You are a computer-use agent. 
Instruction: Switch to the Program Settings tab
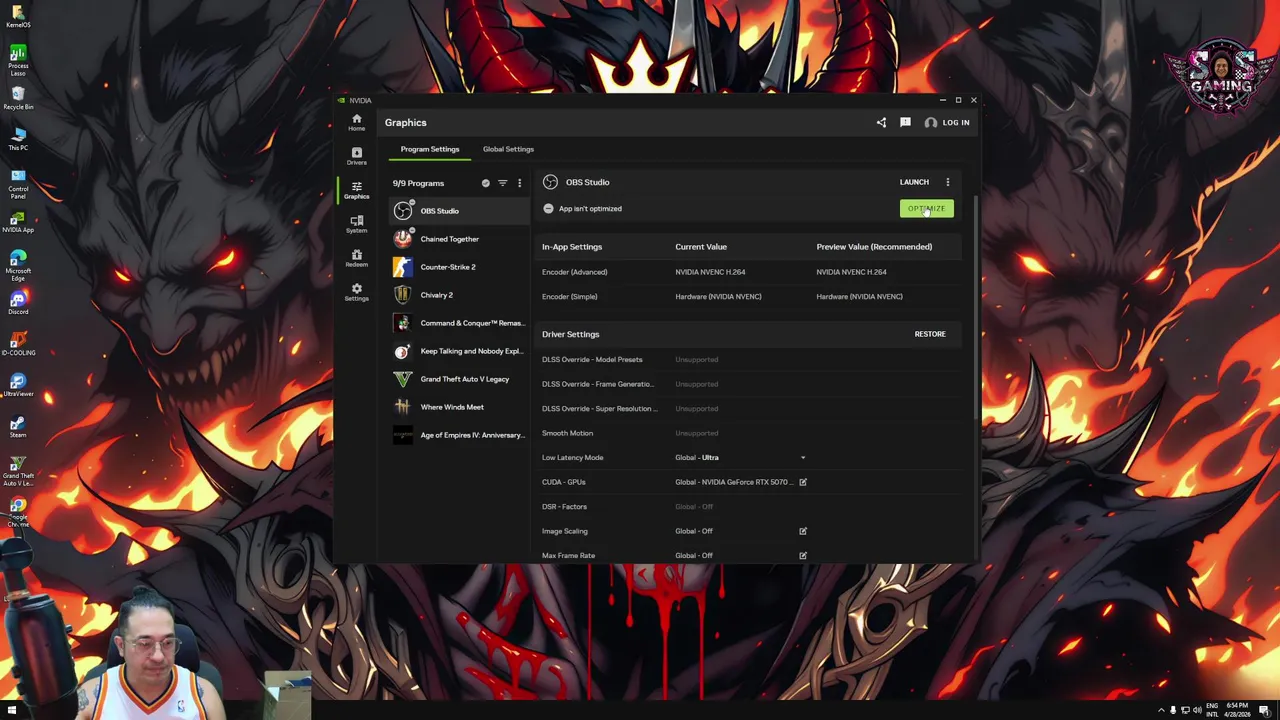click(430, 149)
